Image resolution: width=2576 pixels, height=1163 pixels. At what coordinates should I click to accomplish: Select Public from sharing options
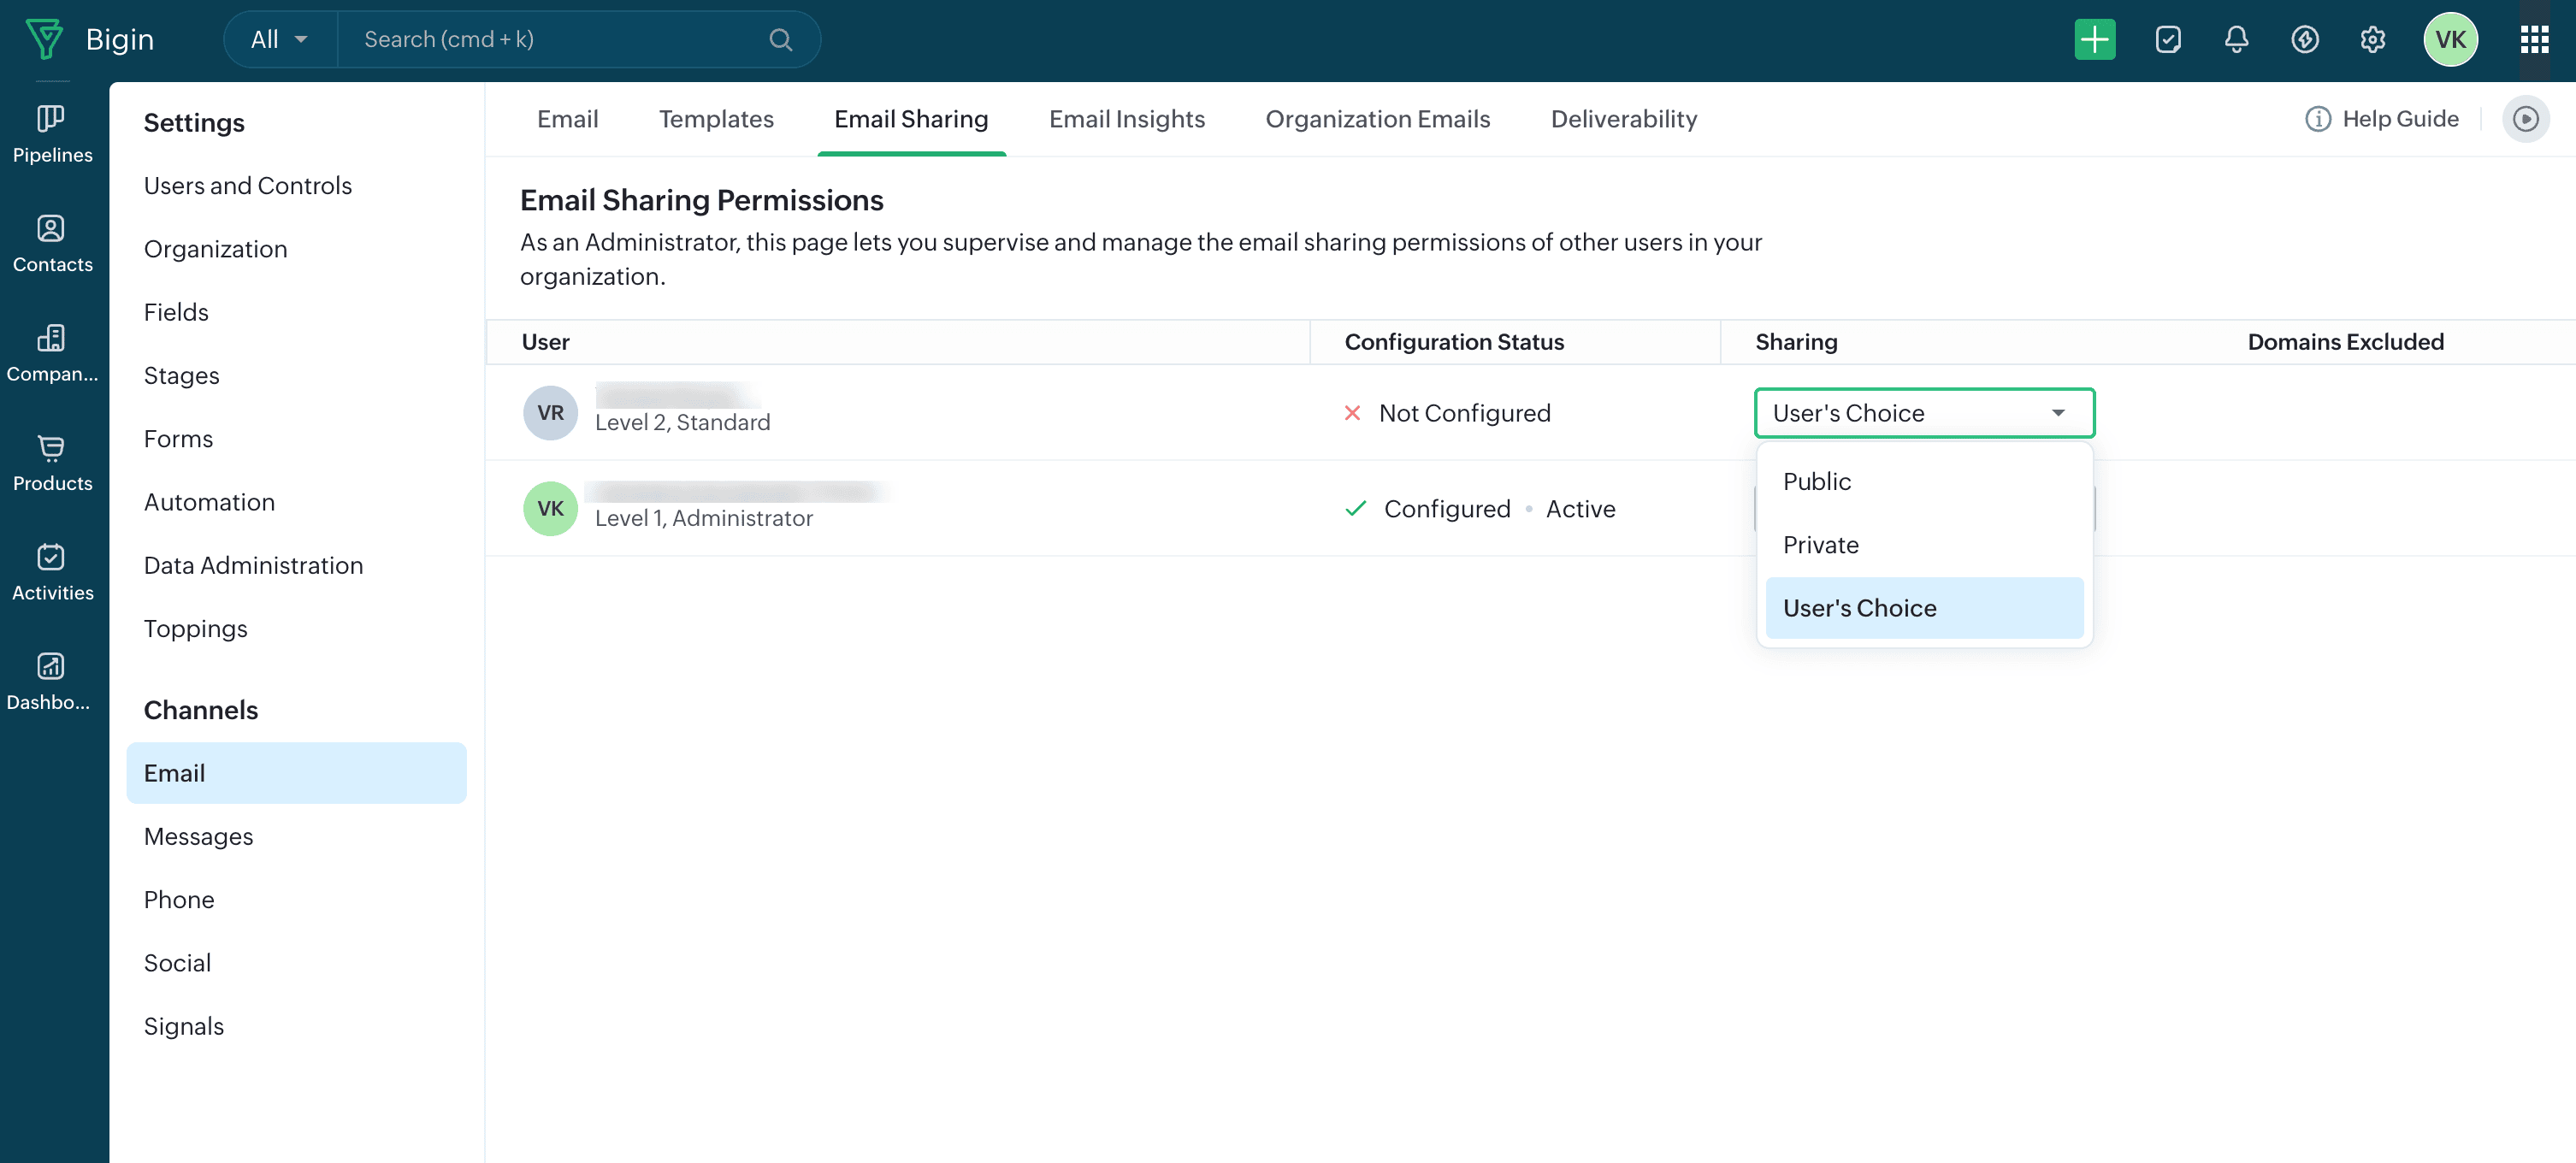(x=1817, y=482)
